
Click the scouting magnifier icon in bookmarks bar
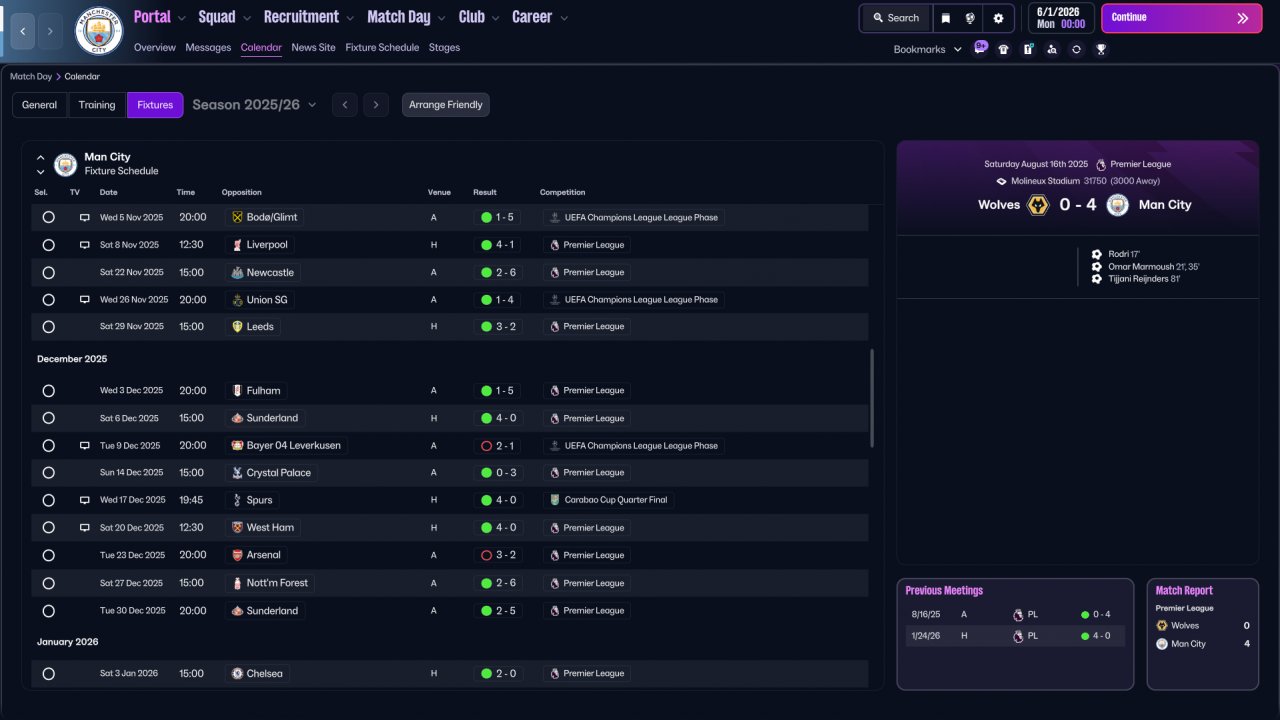(1052, 49)
